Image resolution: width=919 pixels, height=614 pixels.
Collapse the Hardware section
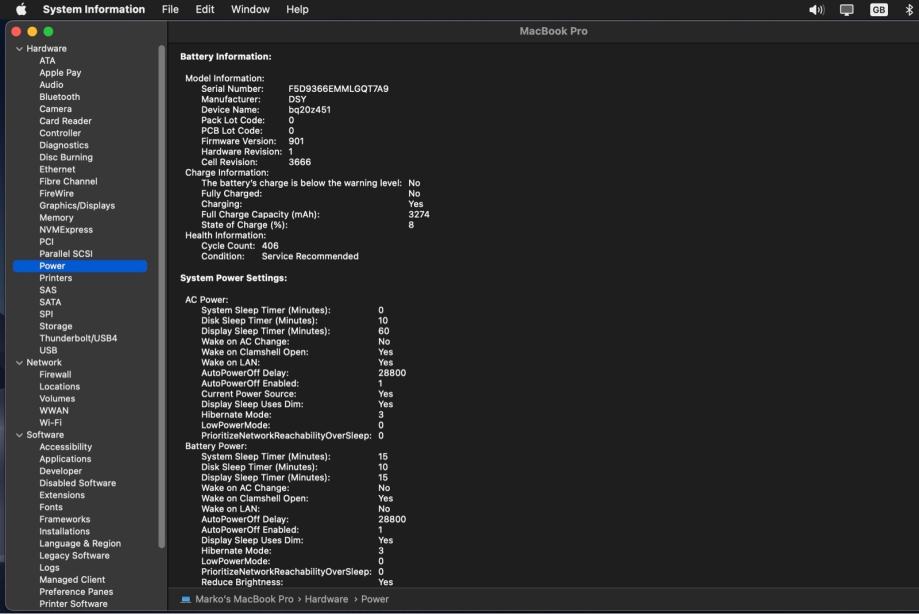click(19, 49)
